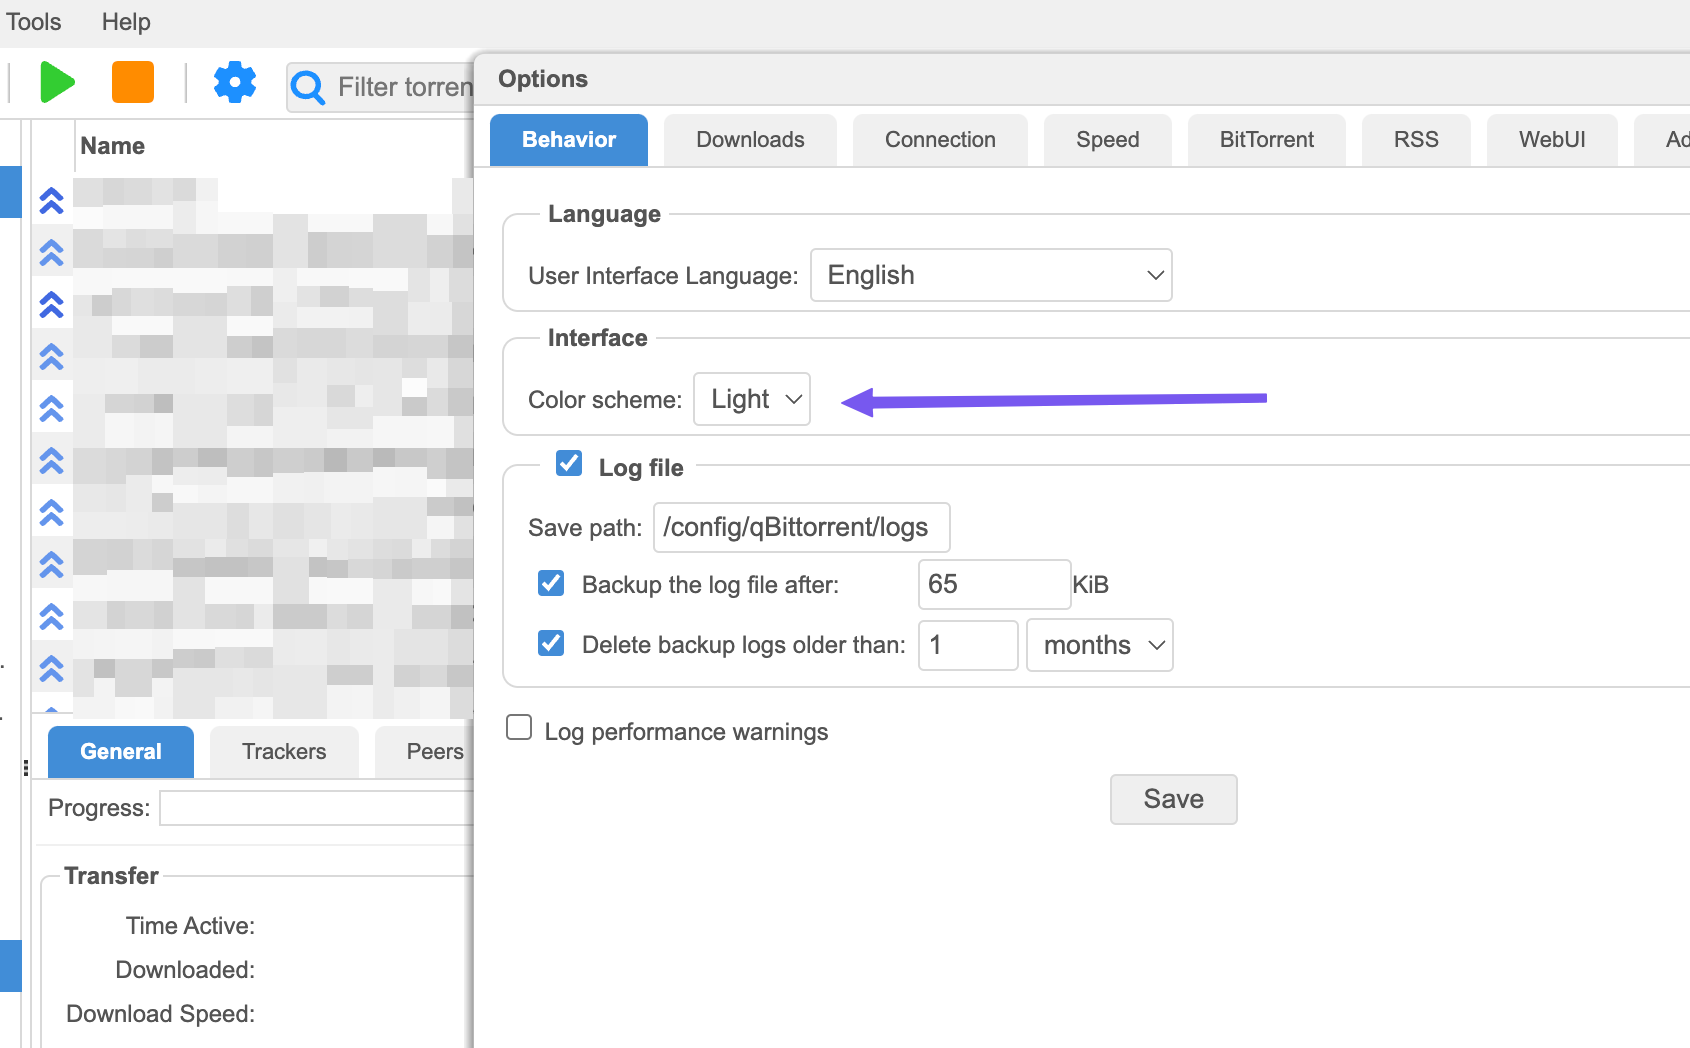Open the Help menu

126,22
